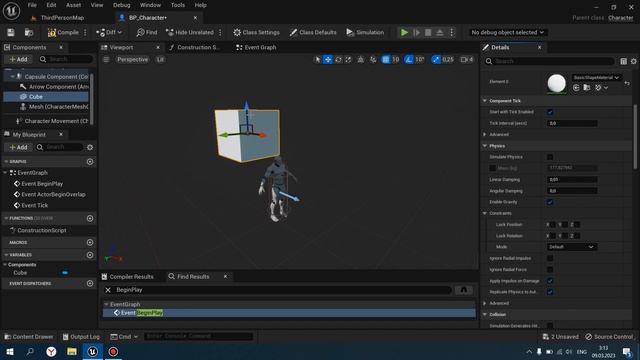Open the BasicShapeMaterial dropdown
Viewport: 640px width, 360px height.
point(596,78)
